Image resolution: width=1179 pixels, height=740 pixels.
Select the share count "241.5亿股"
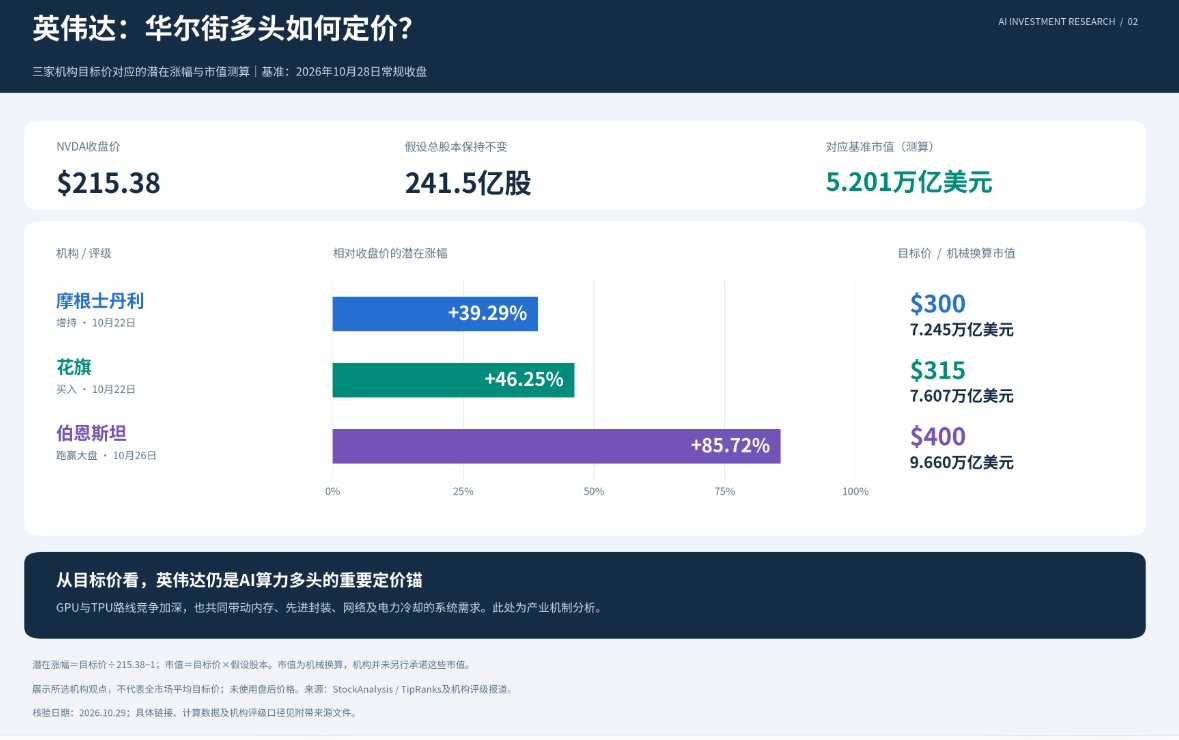coord(468,183)
